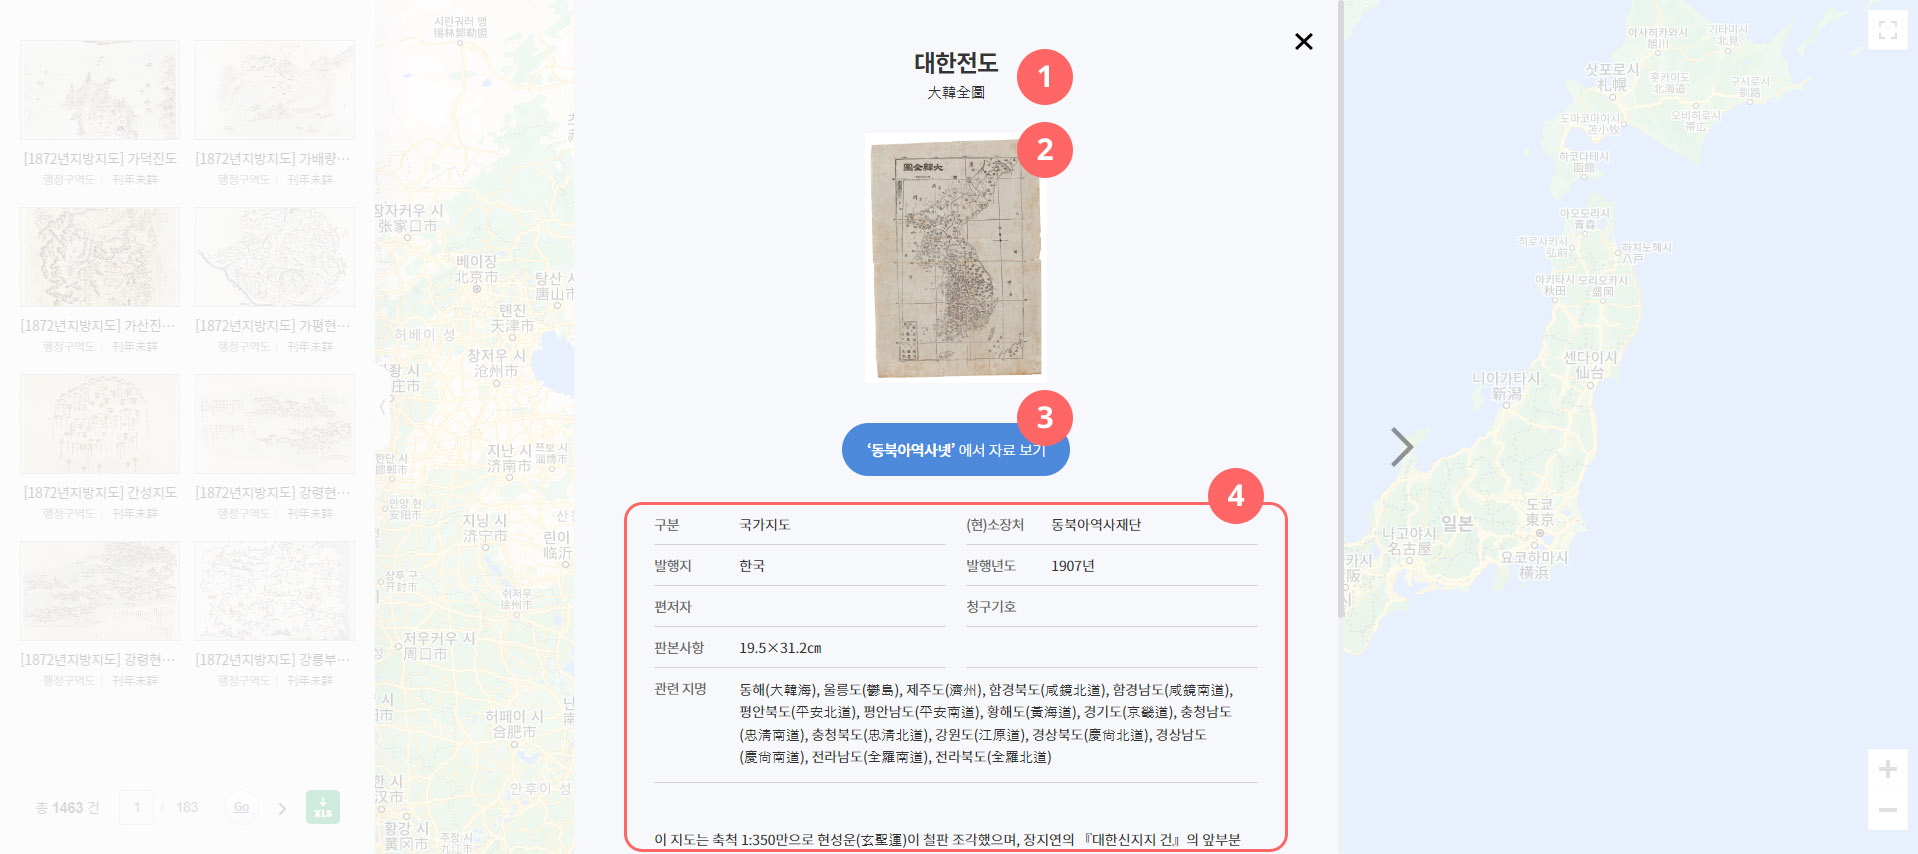This screenshot has width=1918, height=854.
Task: Click the [1872년지방지도] 가덕진도 title
Action: point(100,159)
